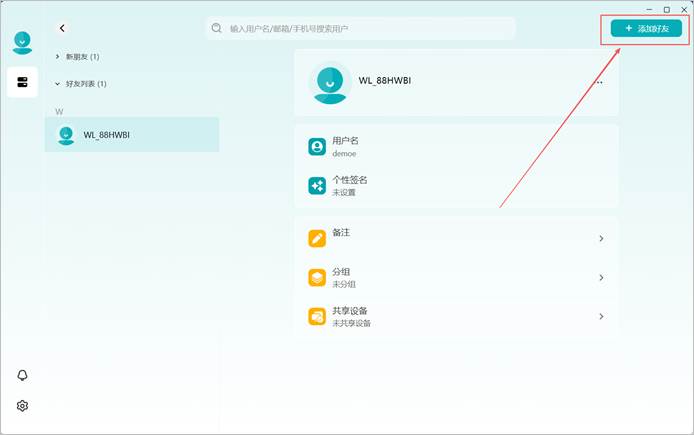Screen dimensions: 694x435
Task: Open the device list sidebar icon
Action: 22,82
